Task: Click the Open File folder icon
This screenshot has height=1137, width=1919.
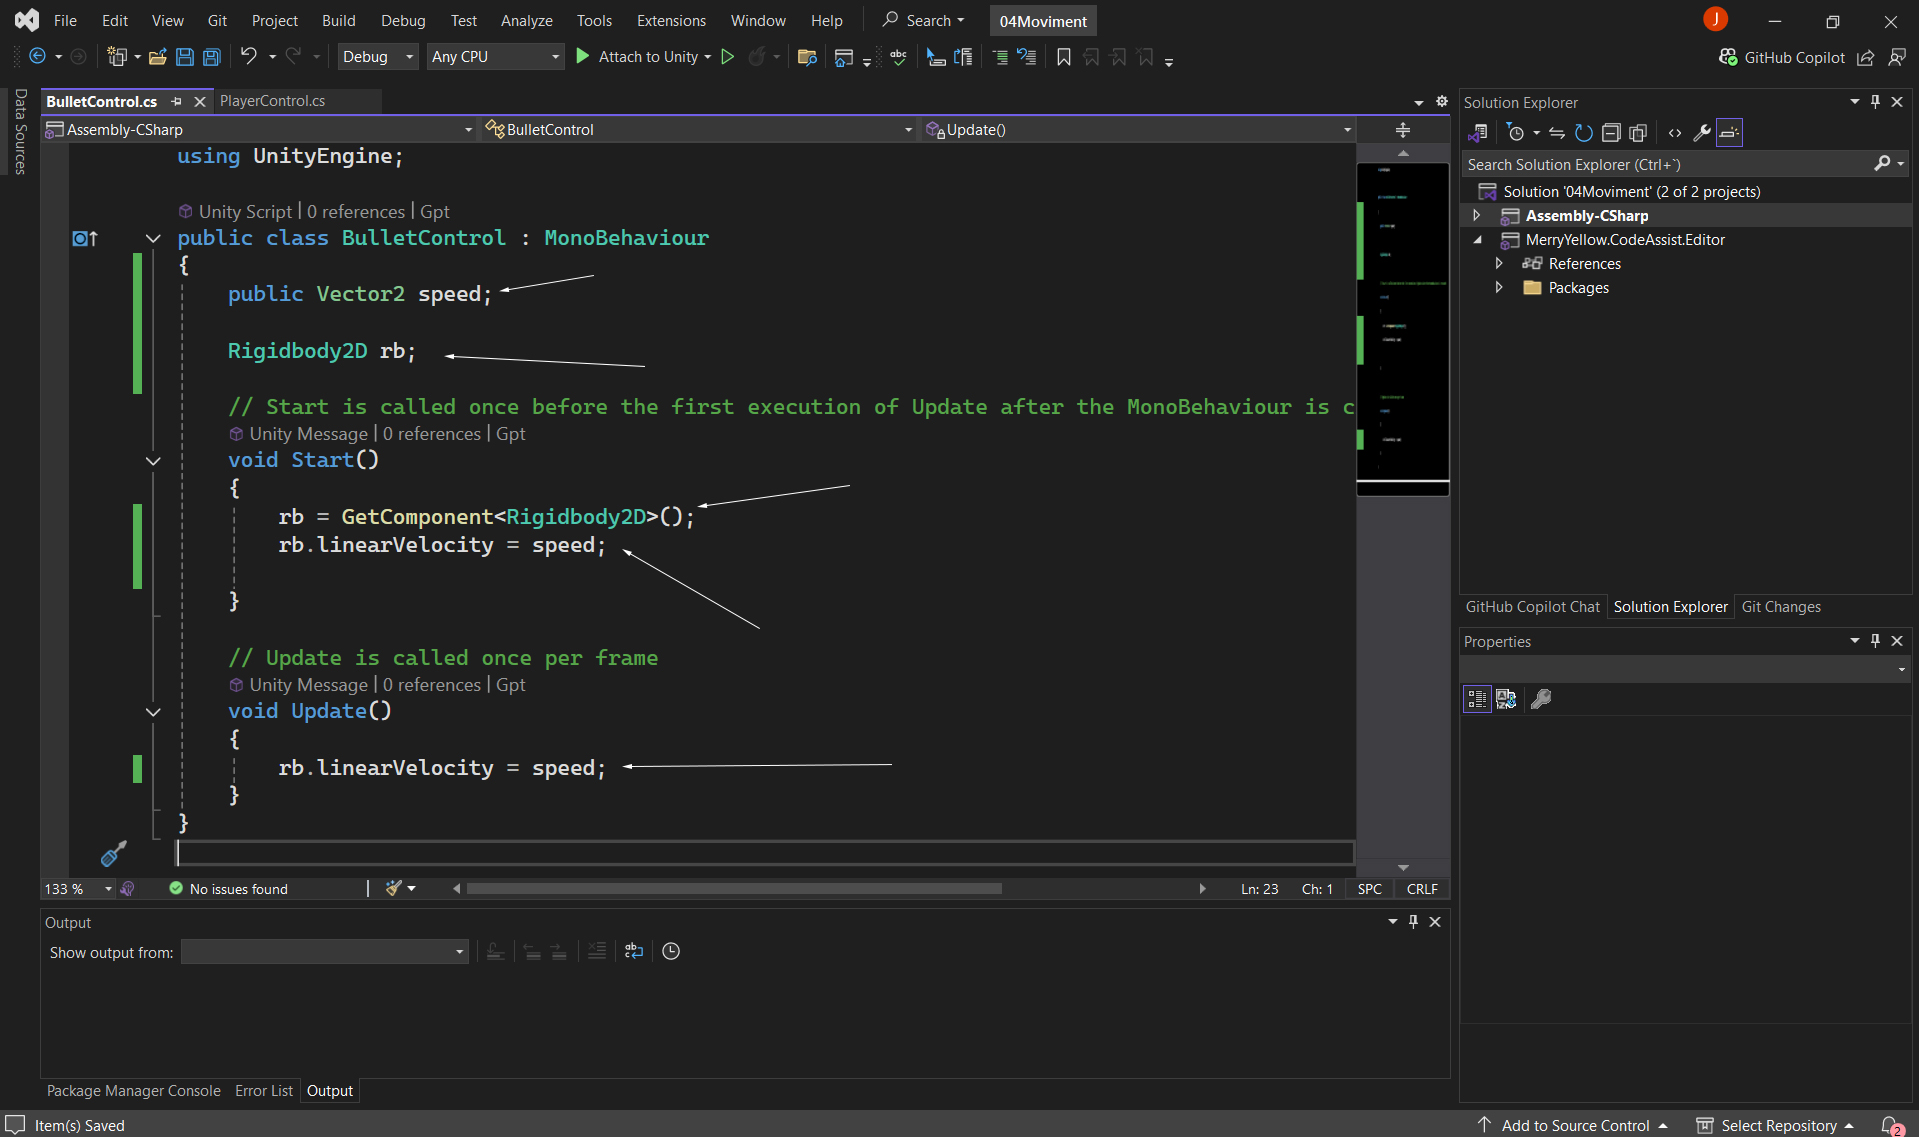Action: pos(157,57)
